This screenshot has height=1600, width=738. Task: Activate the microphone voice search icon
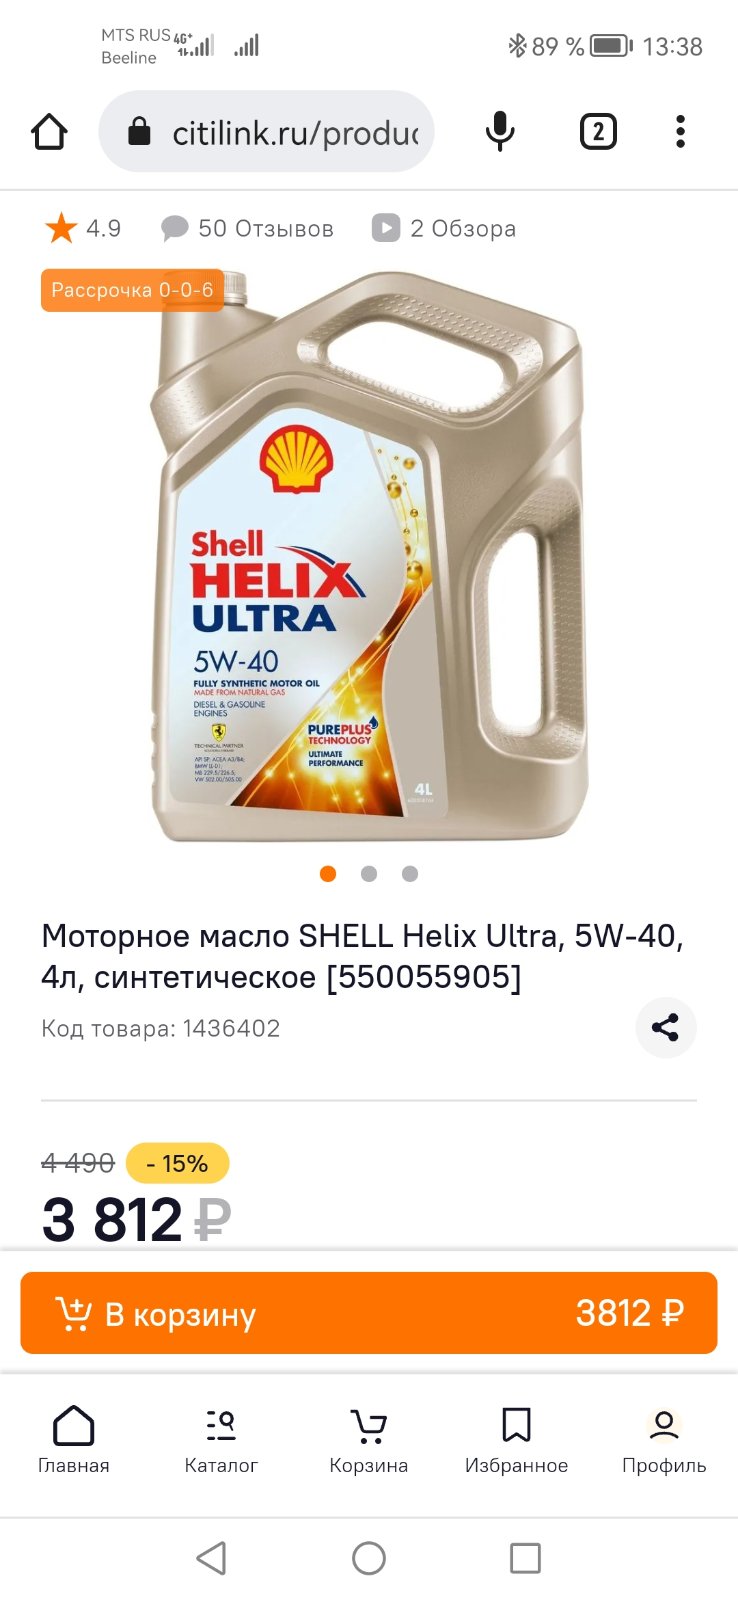(x=500, y=132)
